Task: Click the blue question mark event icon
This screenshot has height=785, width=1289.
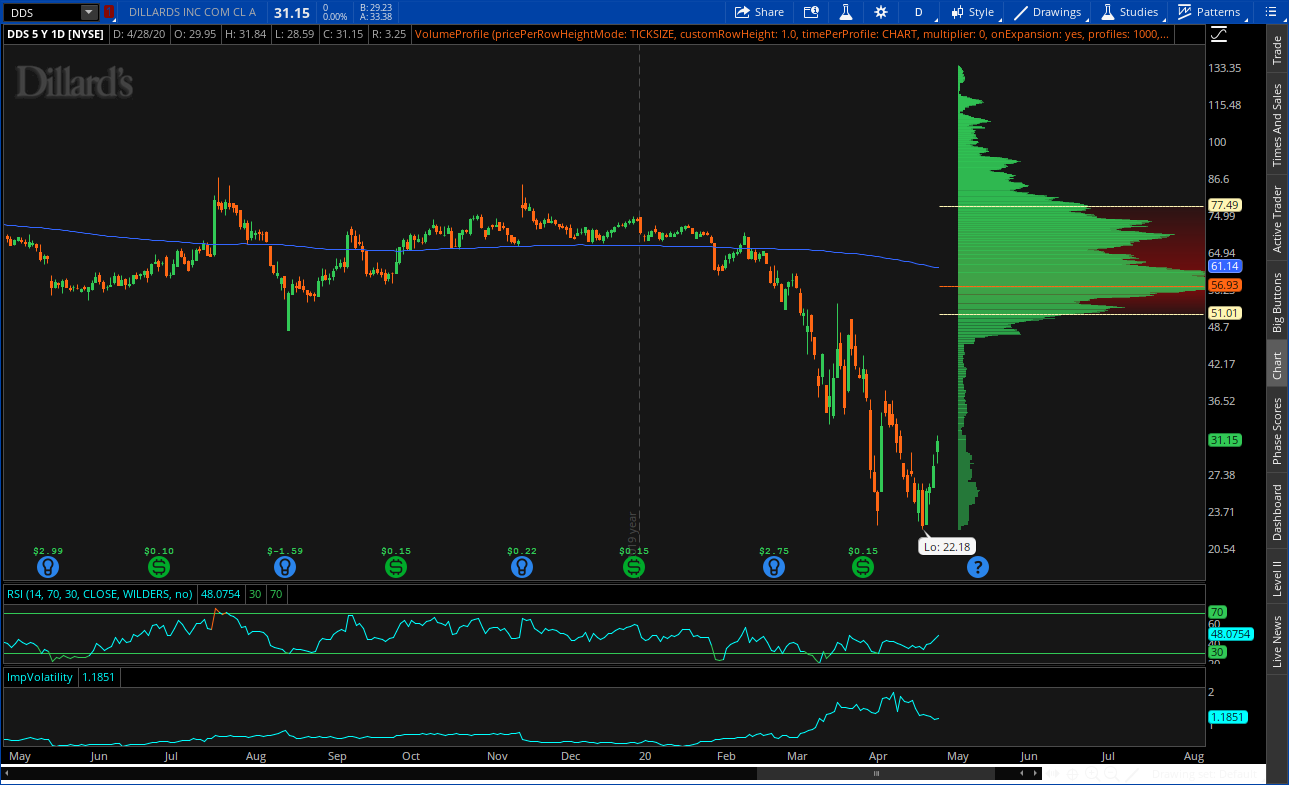Action: coord(977,567)
